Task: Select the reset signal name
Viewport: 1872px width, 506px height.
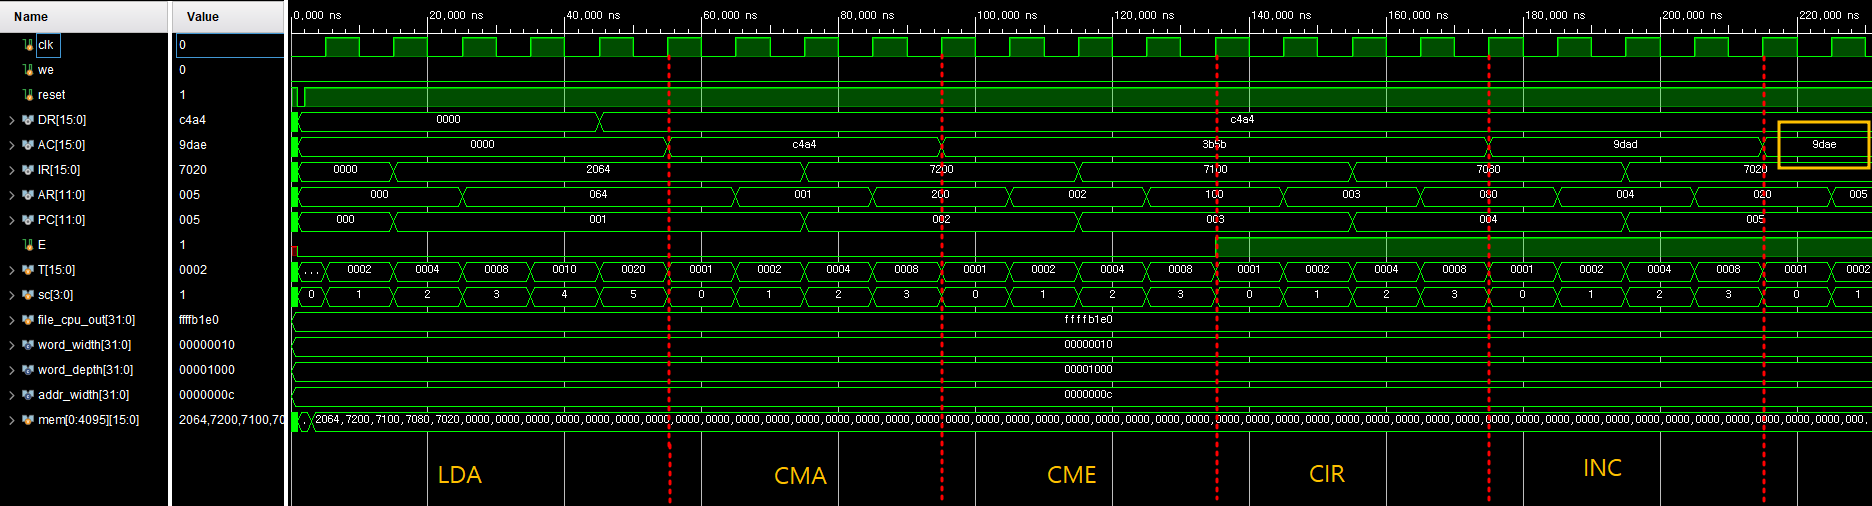Action: click(x=52, y=95)
